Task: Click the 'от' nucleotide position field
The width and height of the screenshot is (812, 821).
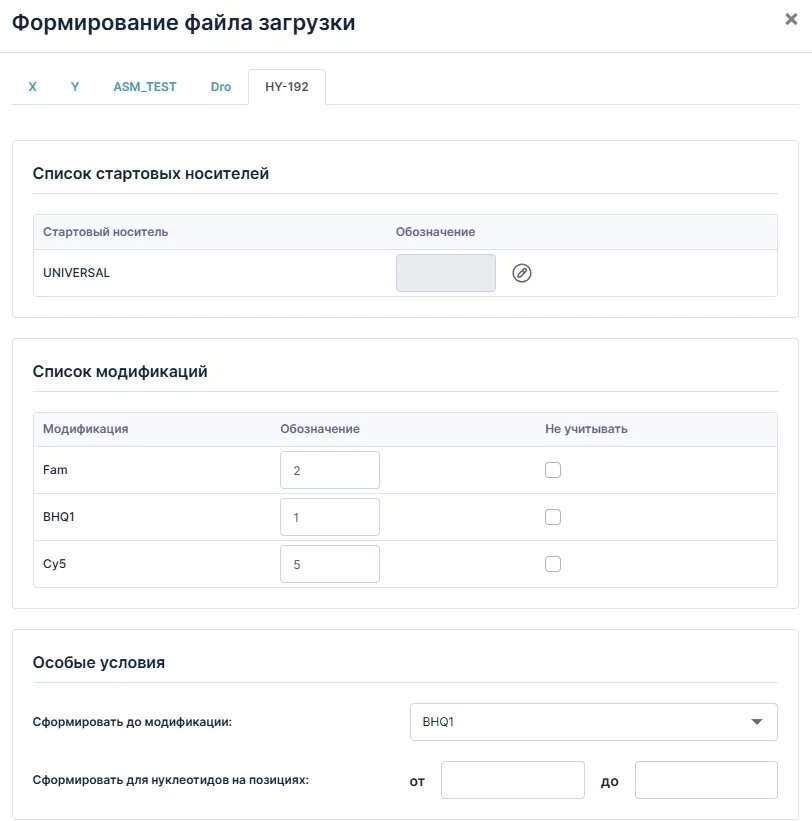Action: 513,780
